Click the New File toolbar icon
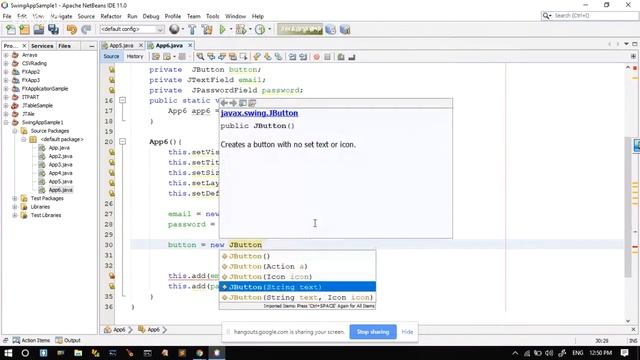The width and height of the screenshot is (640, 360). pos(11,29)
